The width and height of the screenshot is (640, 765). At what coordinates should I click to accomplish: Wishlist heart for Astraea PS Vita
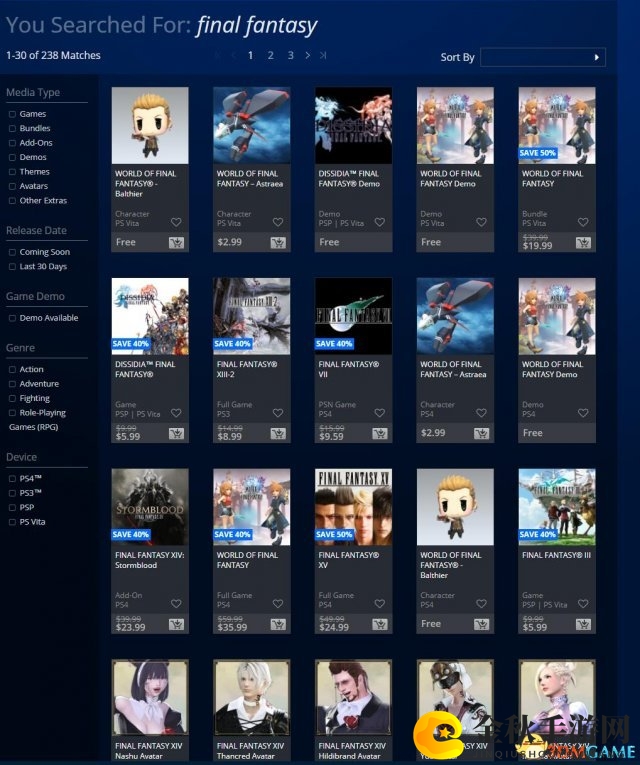pyautogui.click(x=278, y=222)
